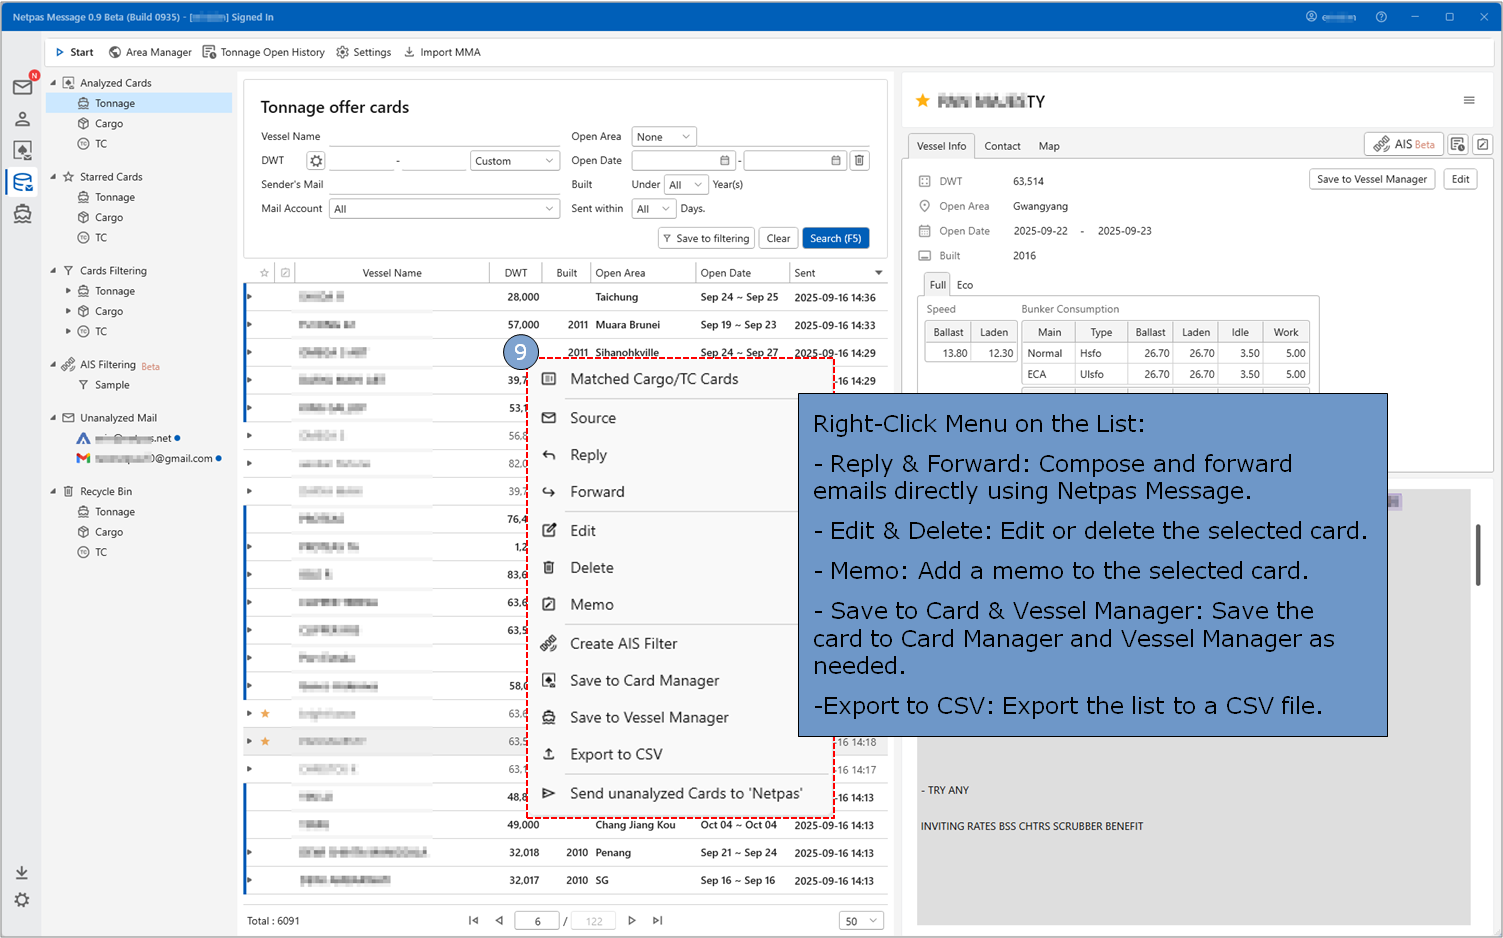
Task: Go to the last page of results
Action: [x=657, y=921]
